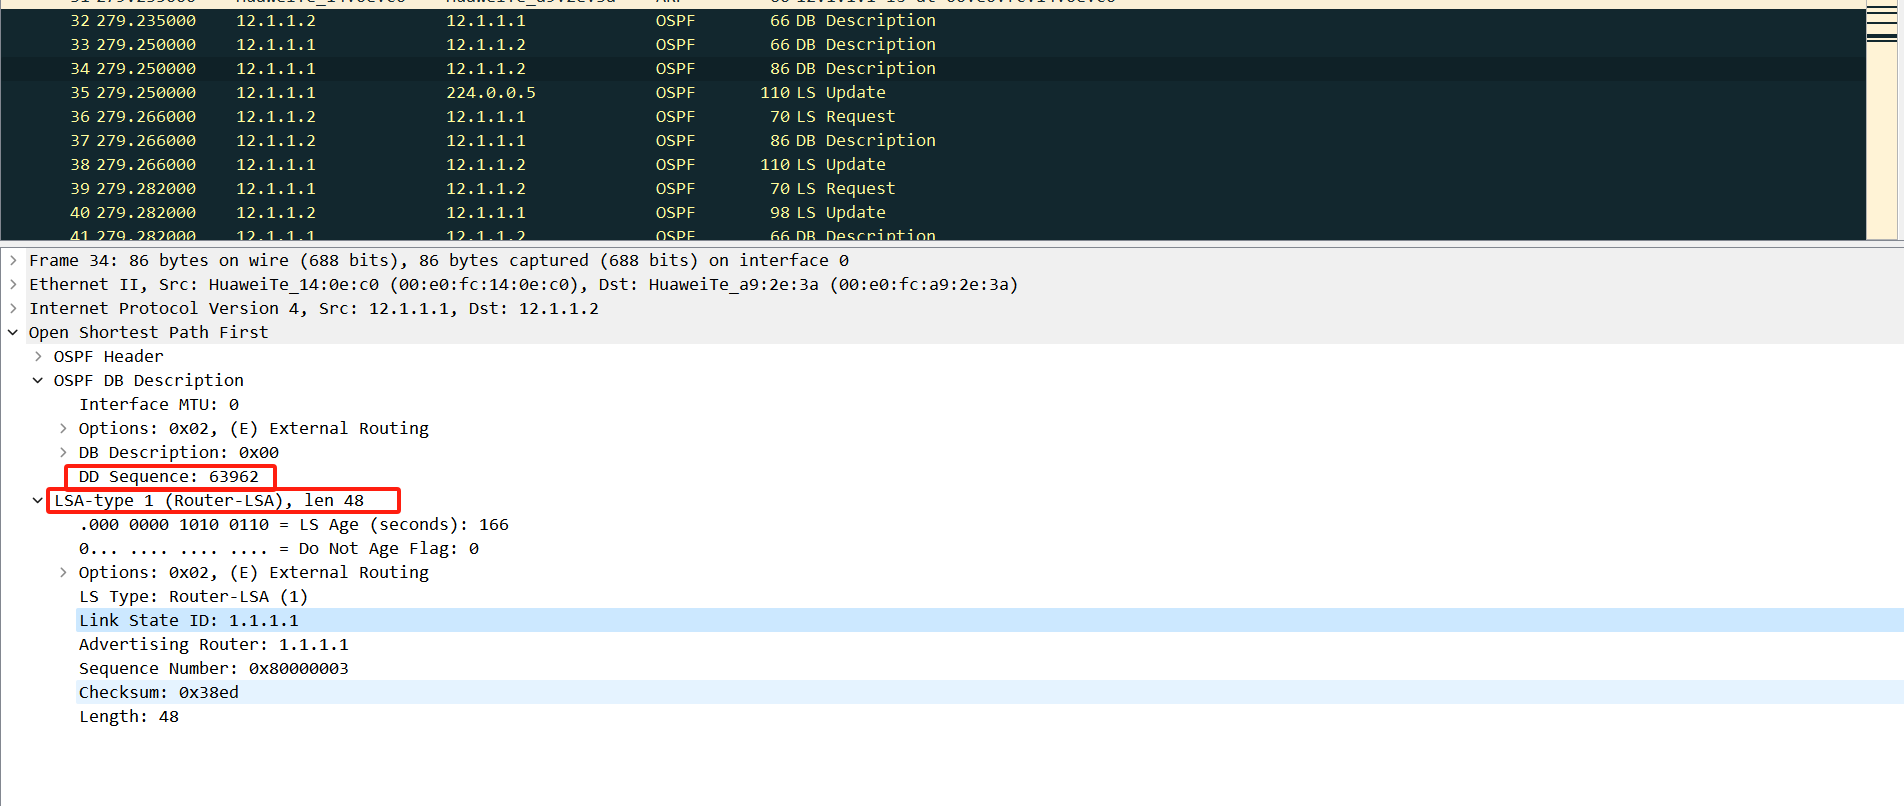Select LS Type: Router-LSA (1) line
The image size is (1904, 806).
point(194,596)
